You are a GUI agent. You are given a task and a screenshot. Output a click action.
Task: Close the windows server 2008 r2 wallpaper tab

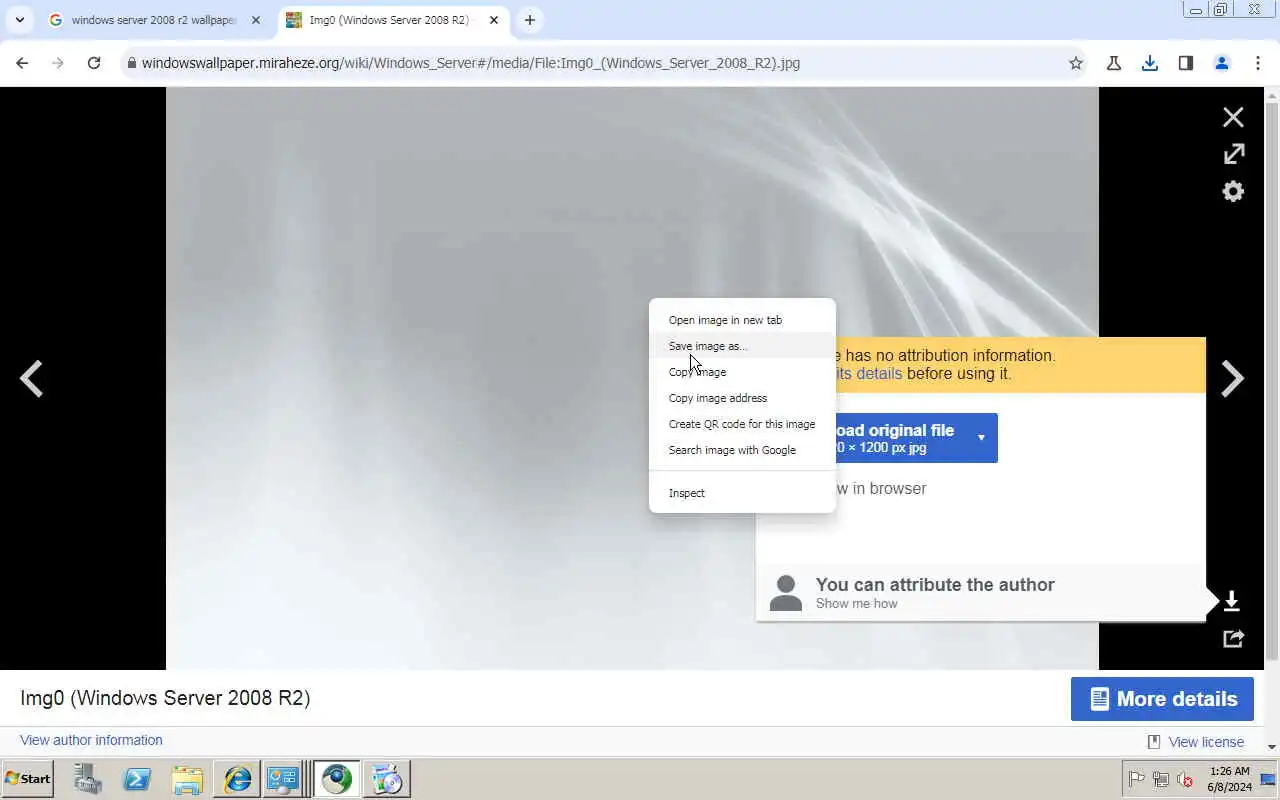pyautogui.click(x=256, y=20)
